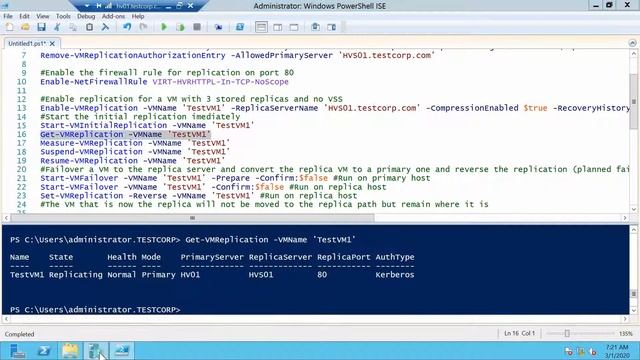Show script pane on the right layout

pos(278,27)
